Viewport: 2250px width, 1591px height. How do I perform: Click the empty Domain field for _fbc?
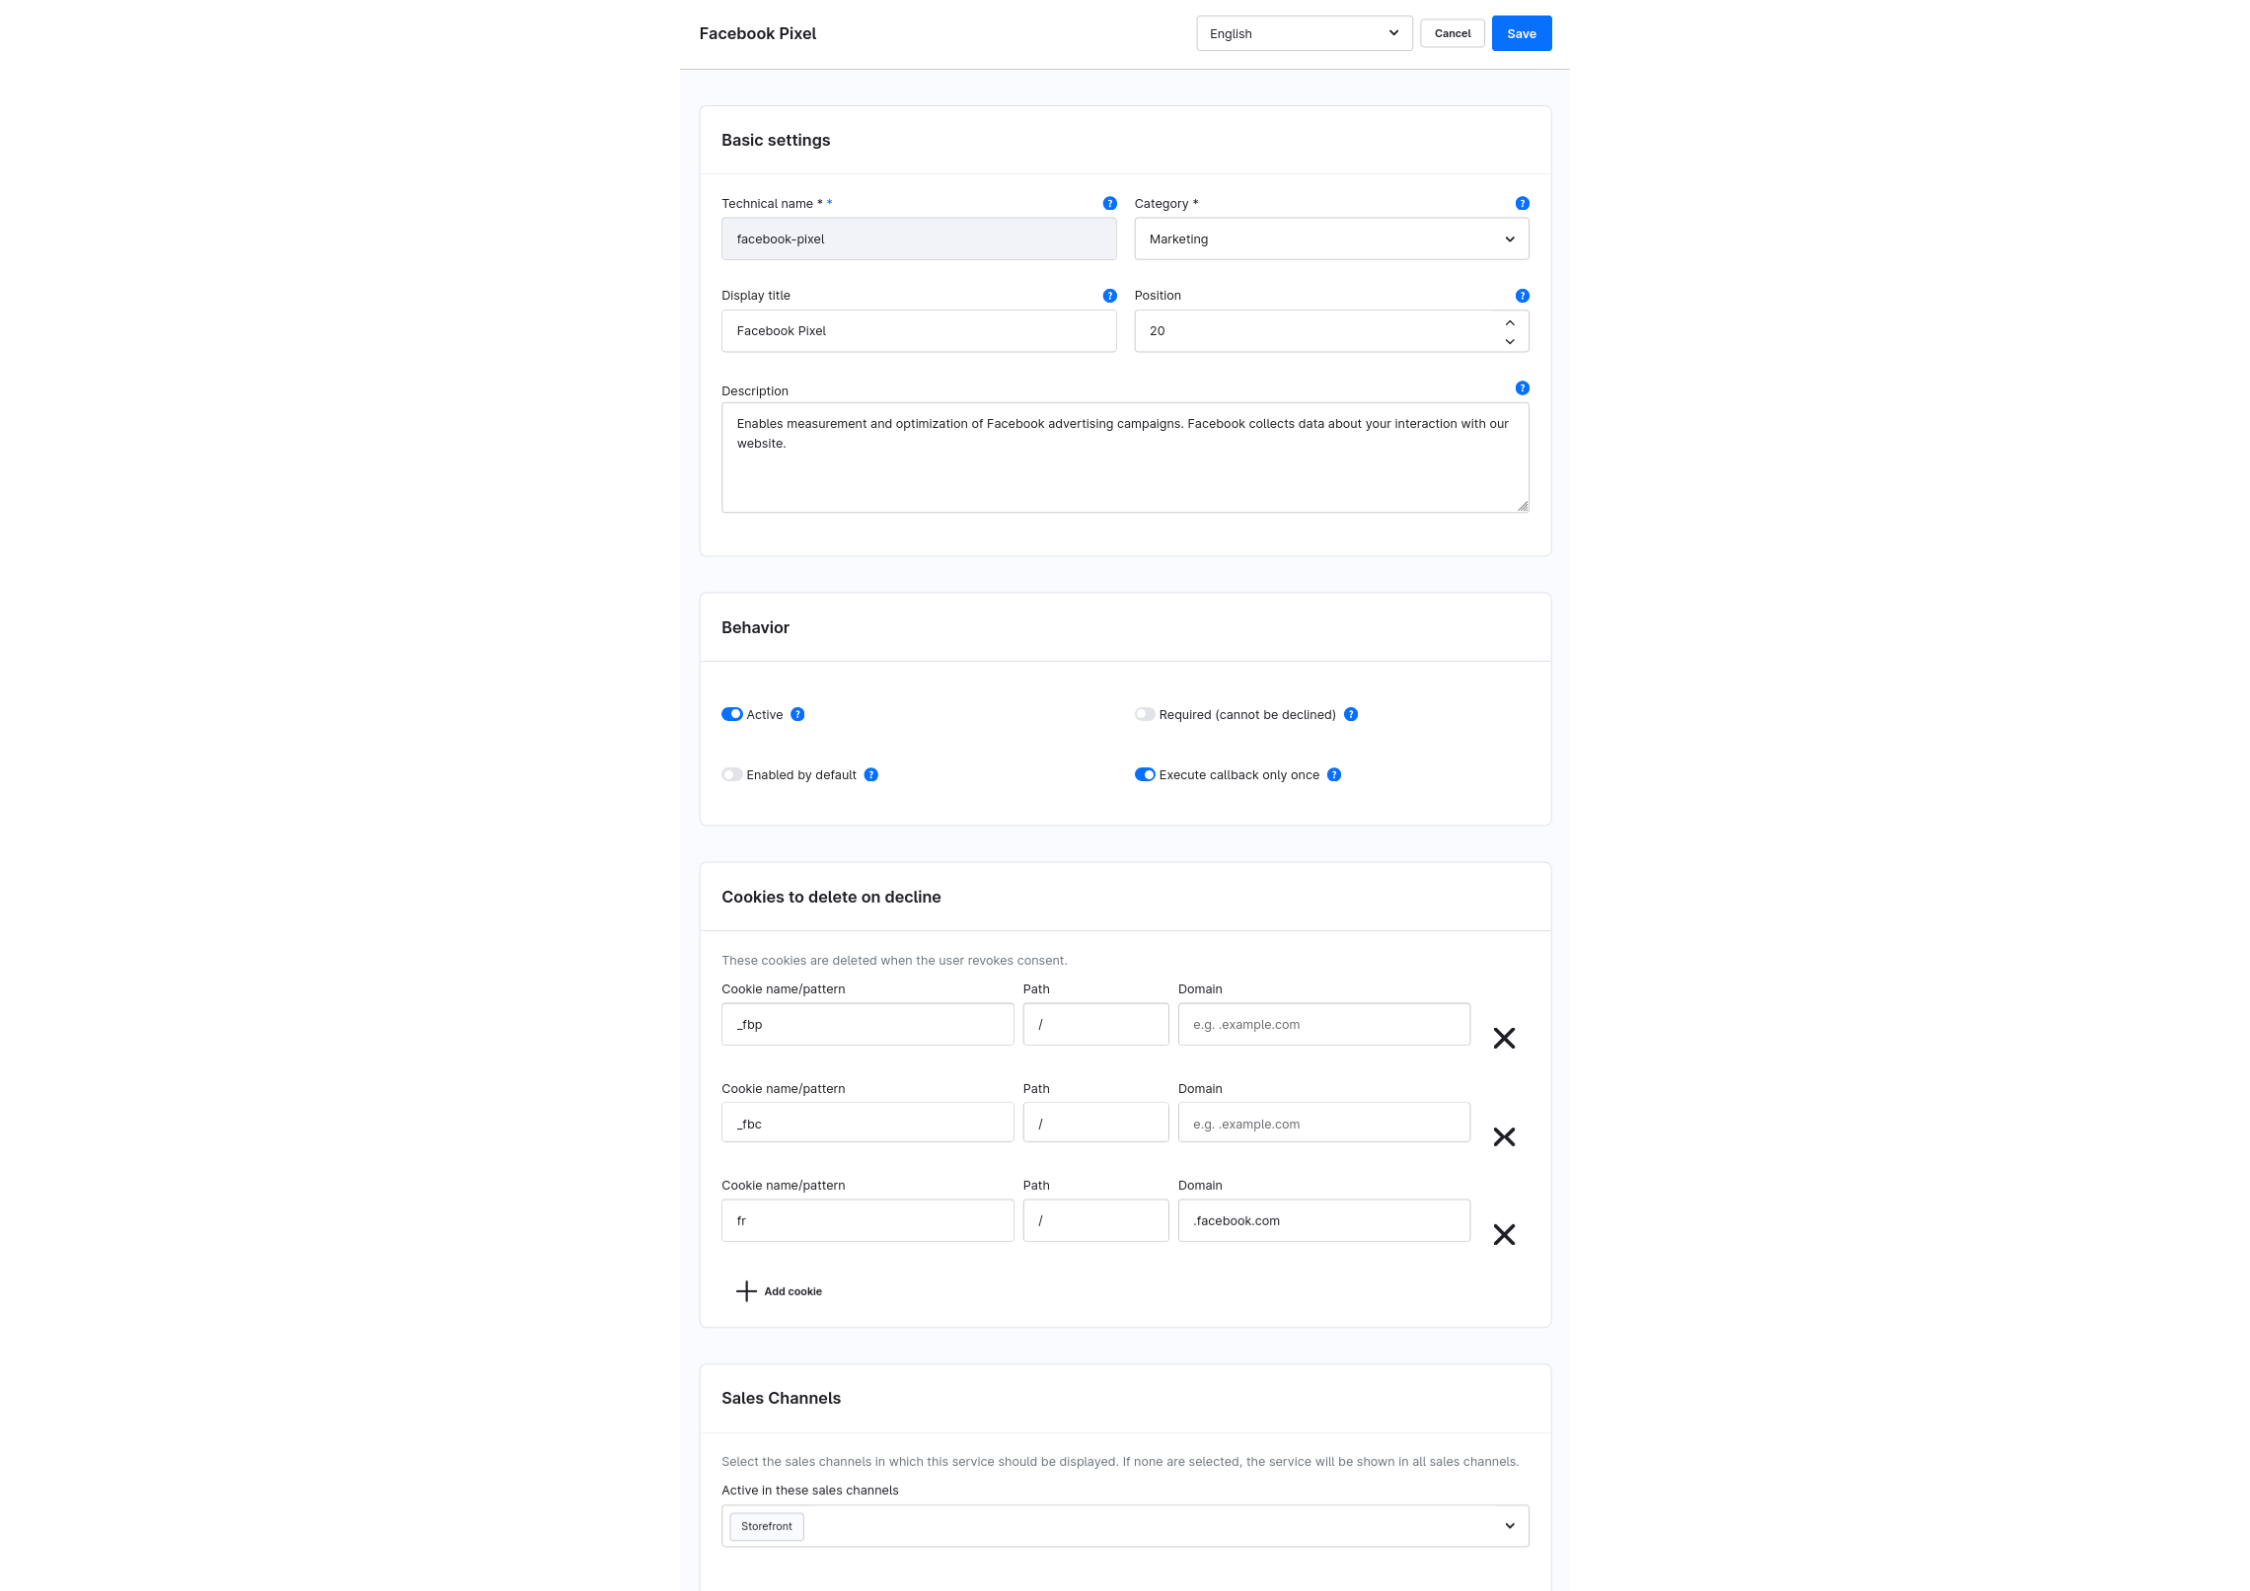point(1323,1124)
